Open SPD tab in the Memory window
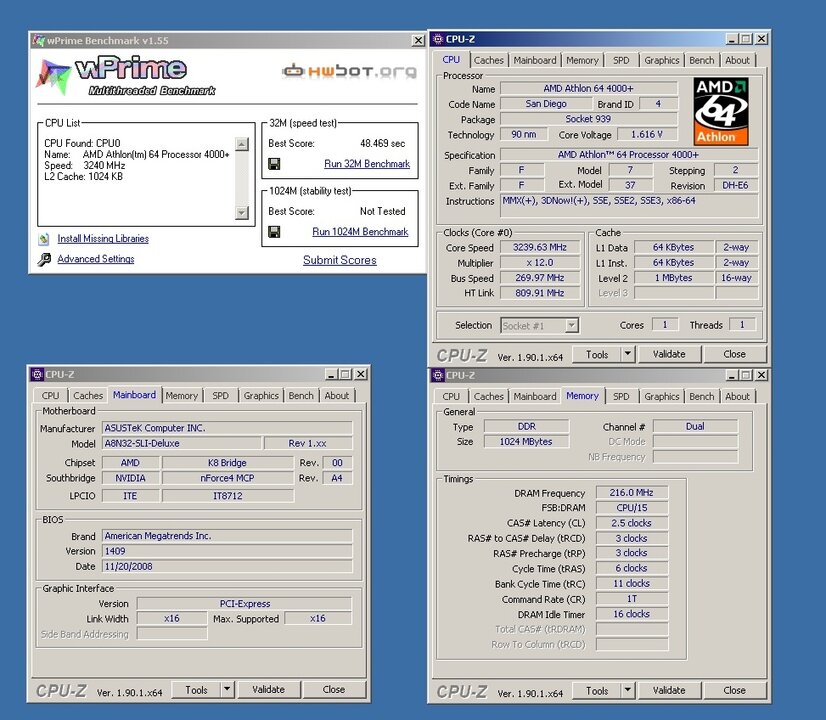826x720 pixels. [621, 396]
